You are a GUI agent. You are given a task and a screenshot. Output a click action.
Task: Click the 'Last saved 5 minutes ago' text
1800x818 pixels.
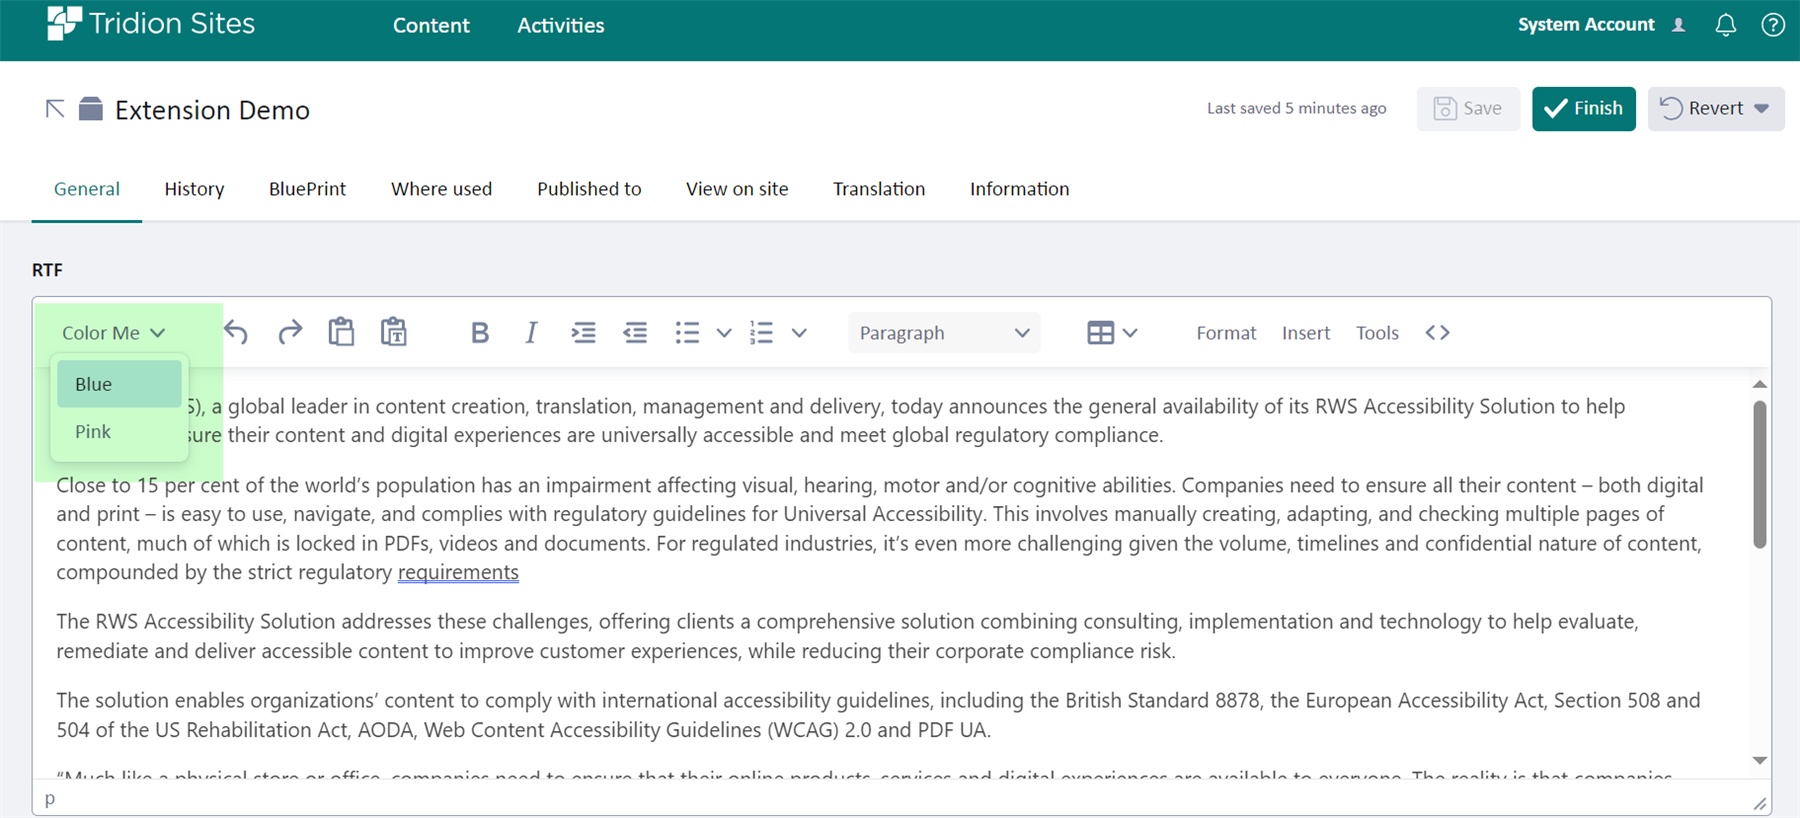(x=1296, y=108)
